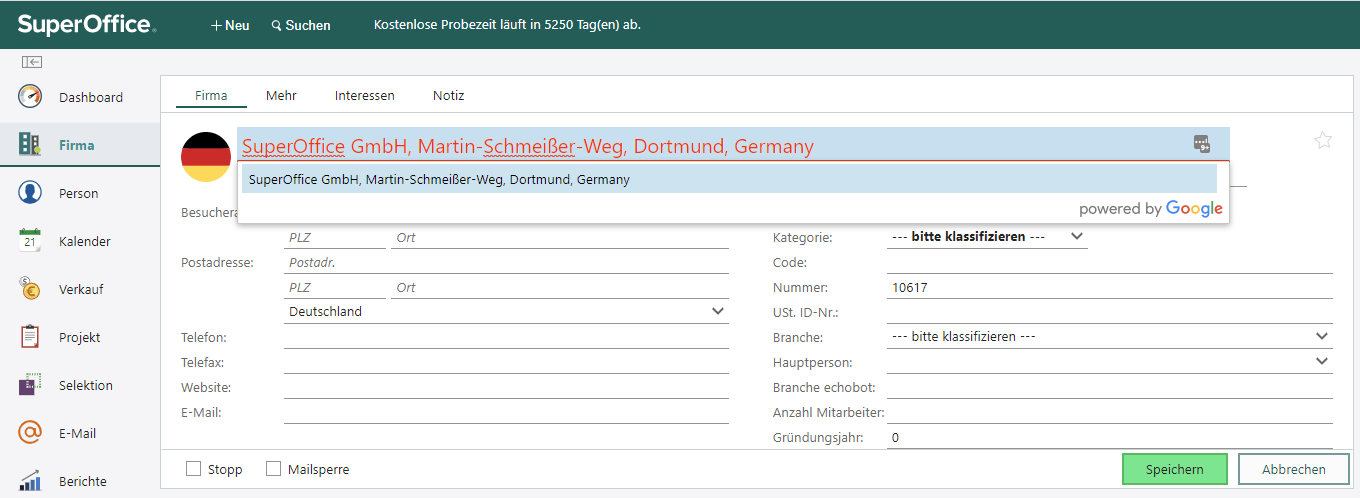Open the E-Mail at-sign icon
1360x498 pixels.
pos(30,433)
